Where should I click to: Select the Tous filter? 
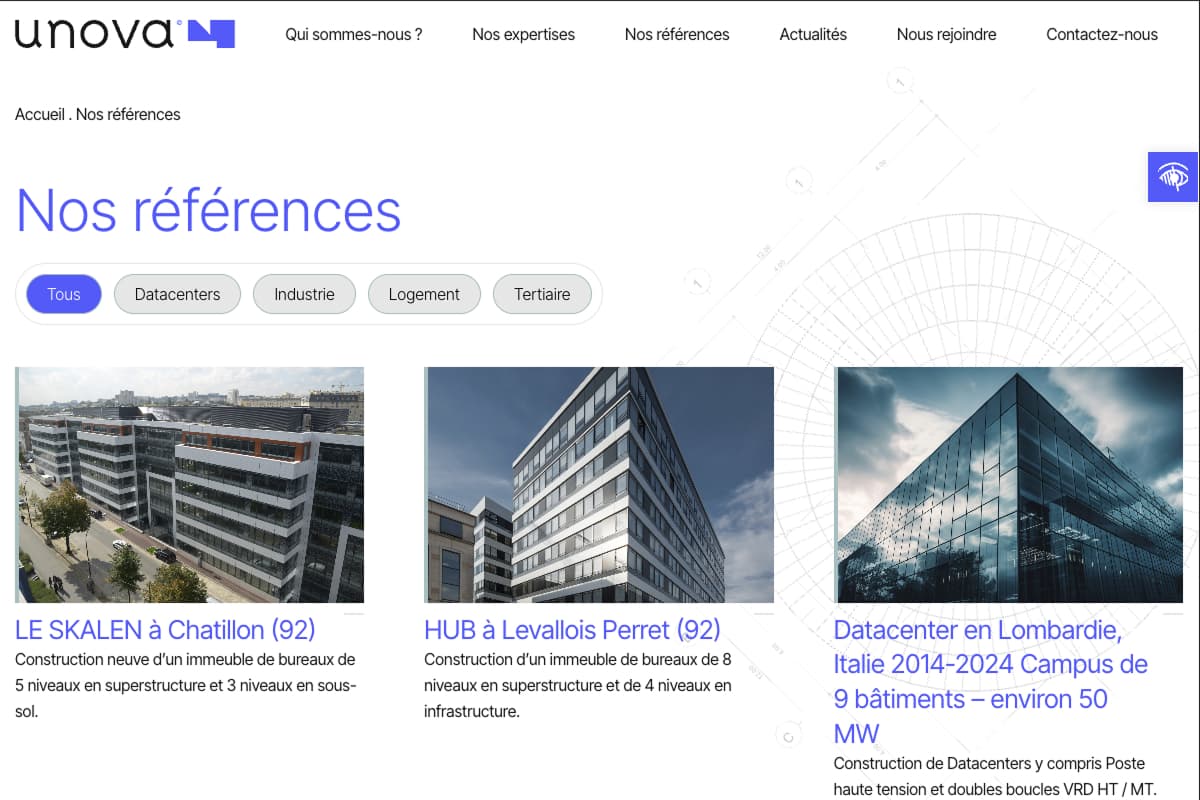[x=64, y=294]
